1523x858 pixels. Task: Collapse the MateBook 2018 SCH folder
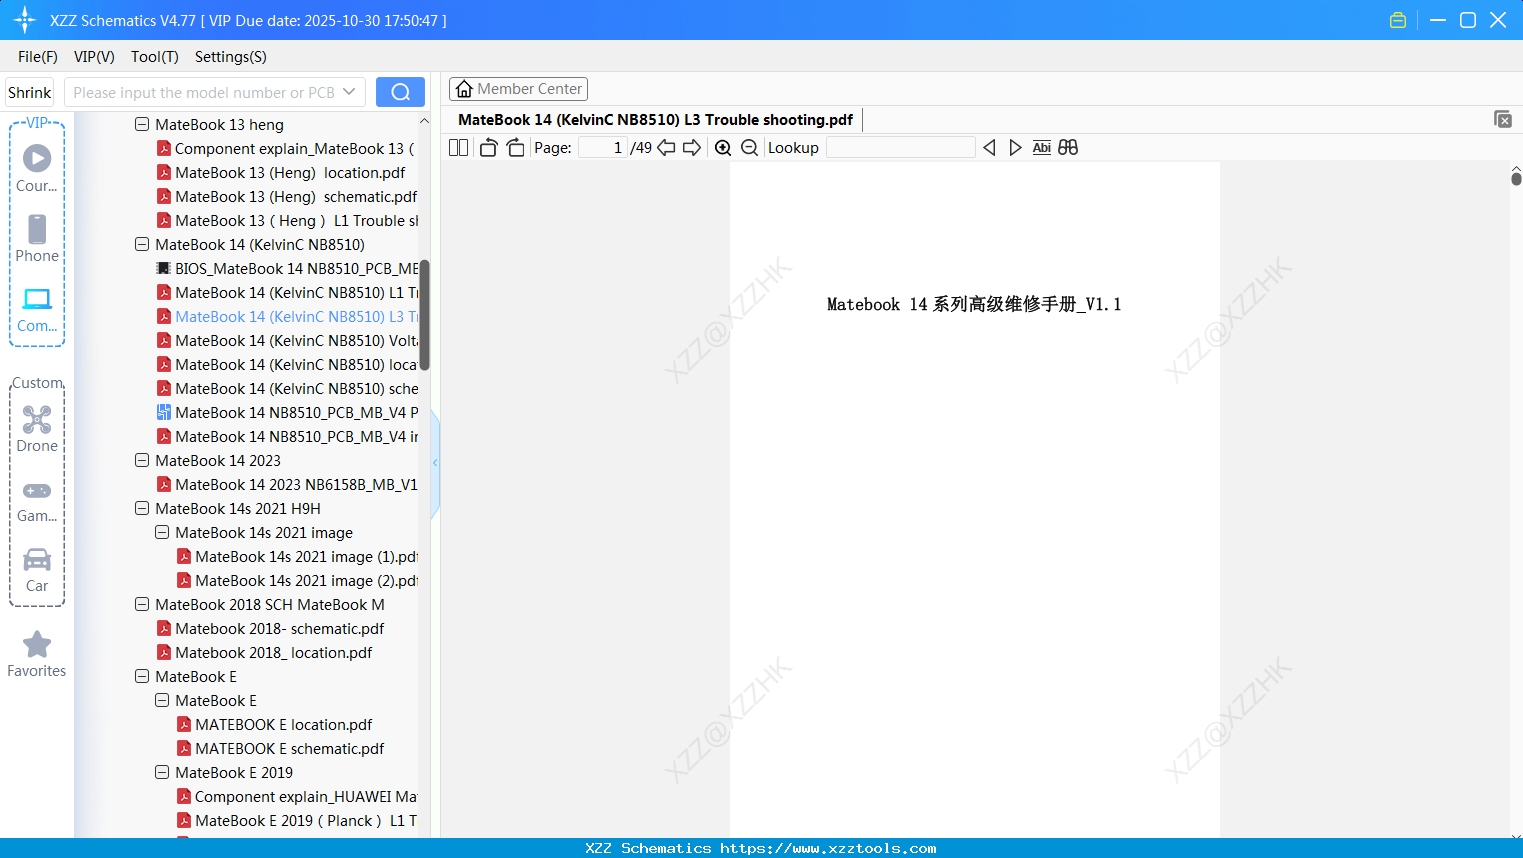pos(142,605)
